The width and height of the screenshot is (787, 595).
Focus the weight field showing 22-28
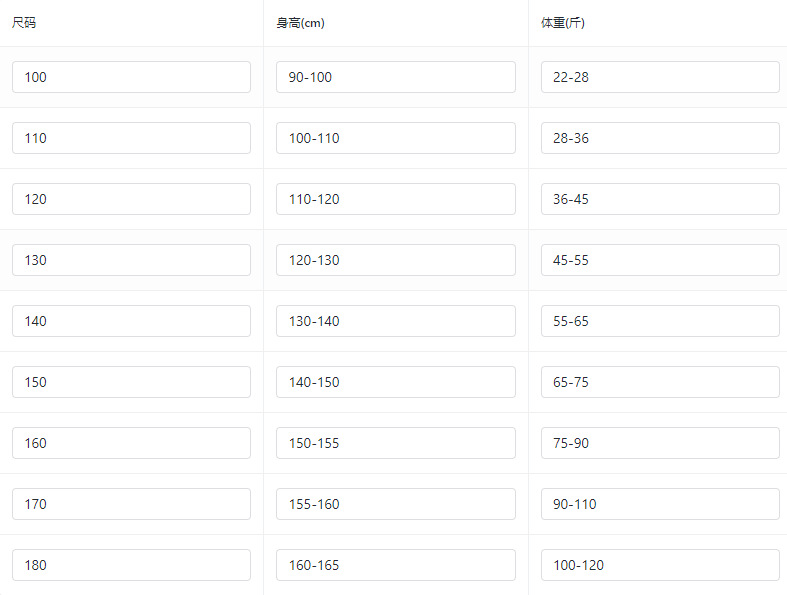660,77
